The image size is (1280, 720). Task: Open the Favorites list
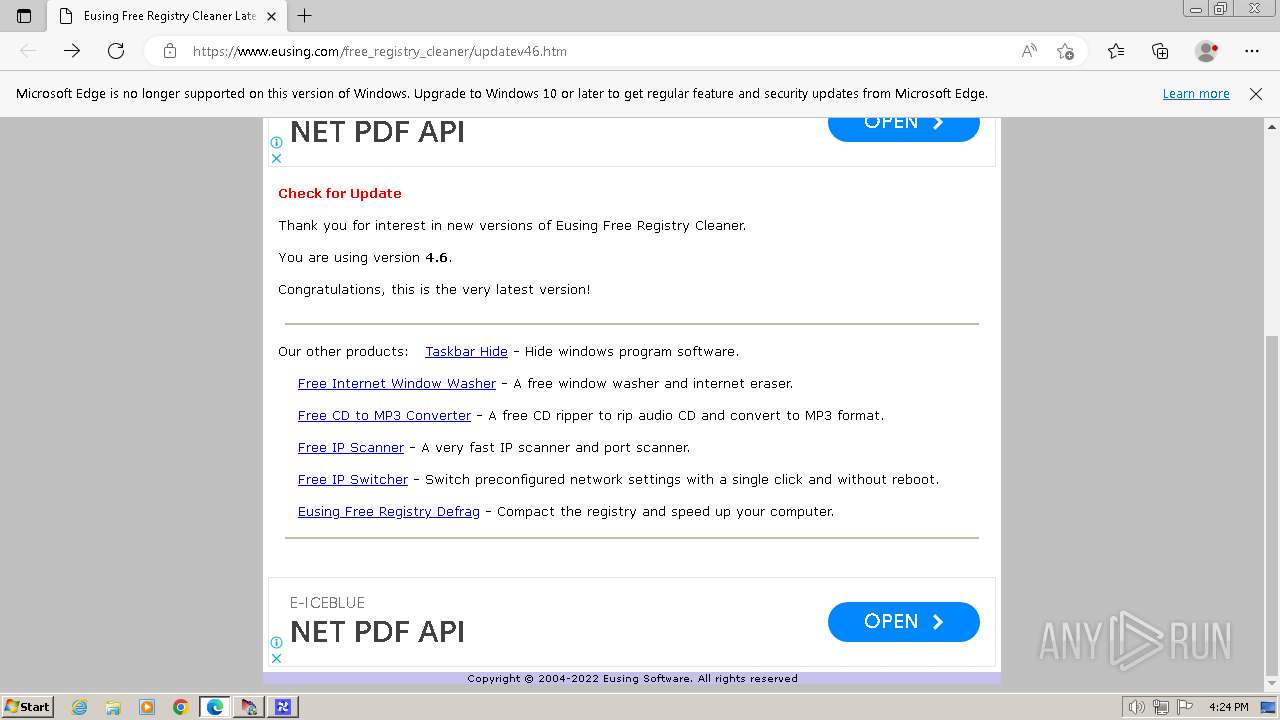1116,51
